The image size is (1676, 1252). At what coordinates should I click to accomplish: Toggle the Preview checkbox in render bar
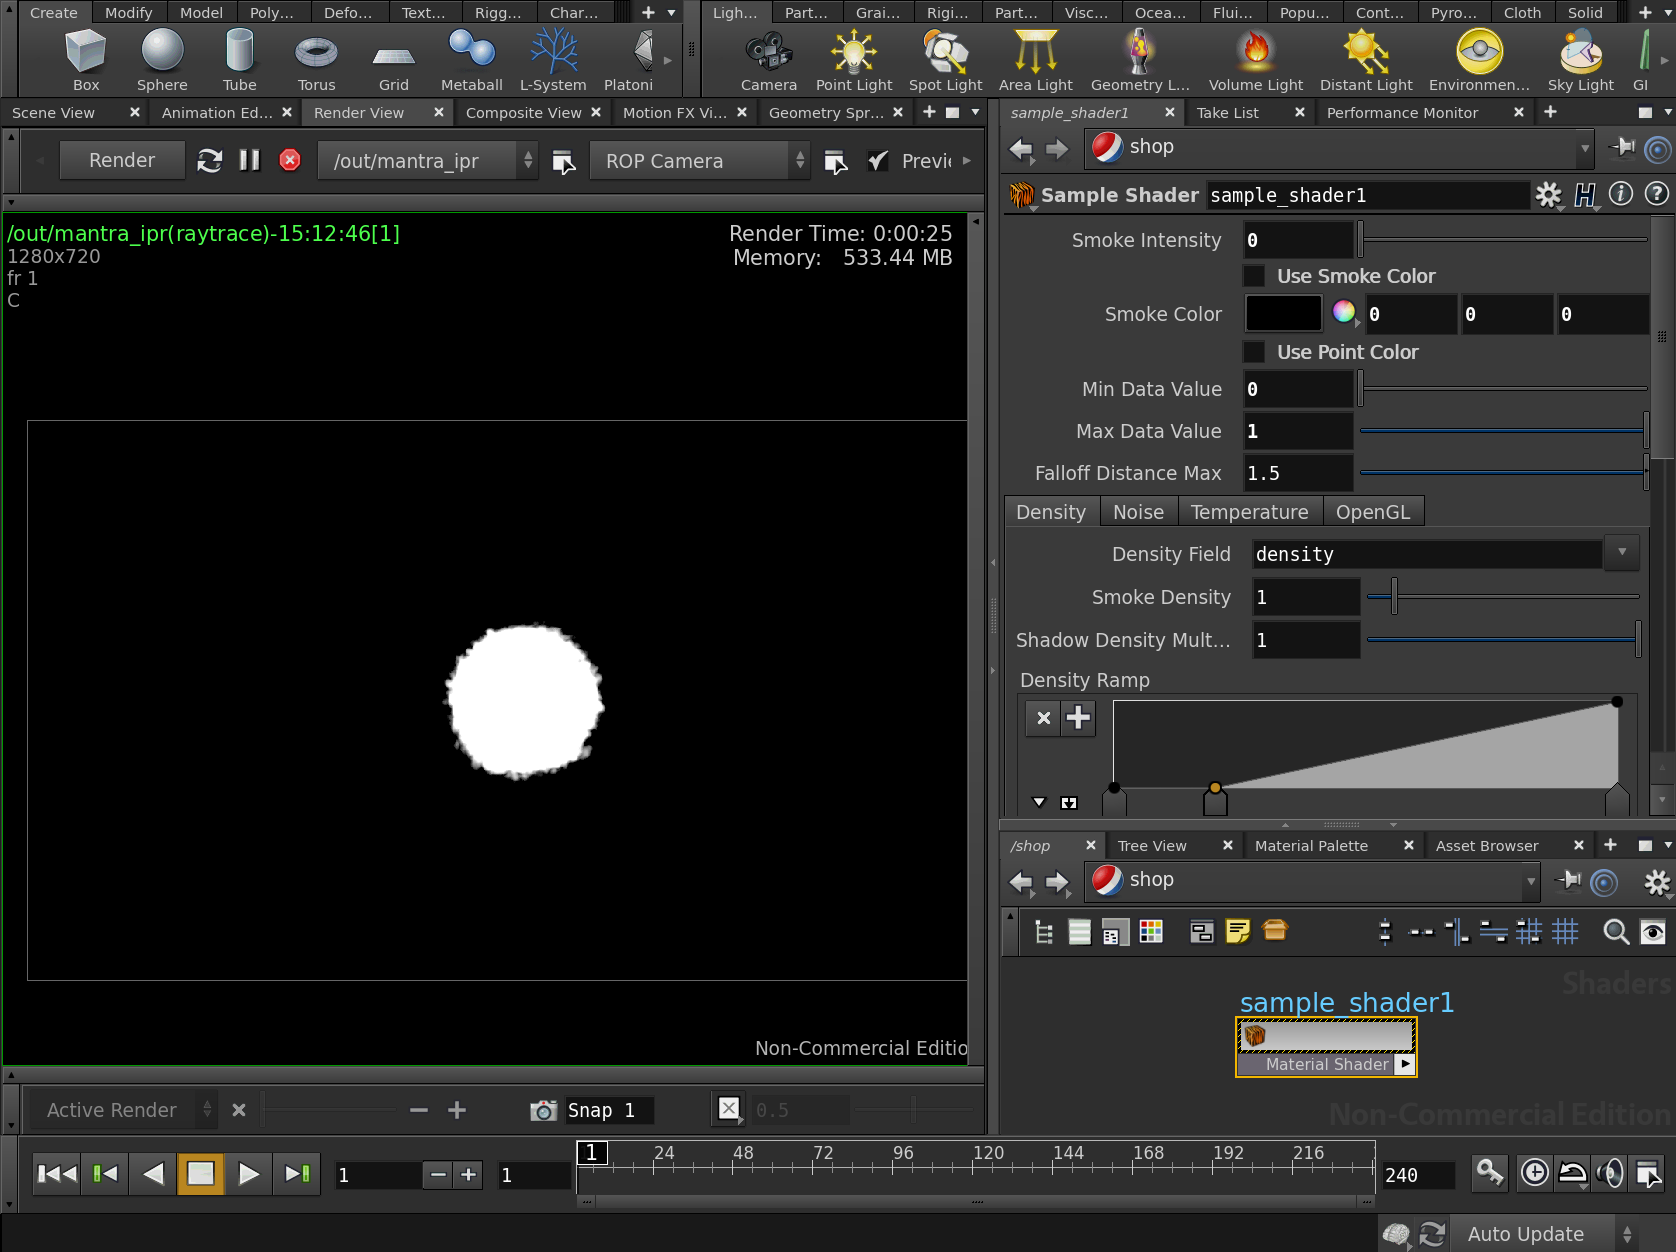877,161
